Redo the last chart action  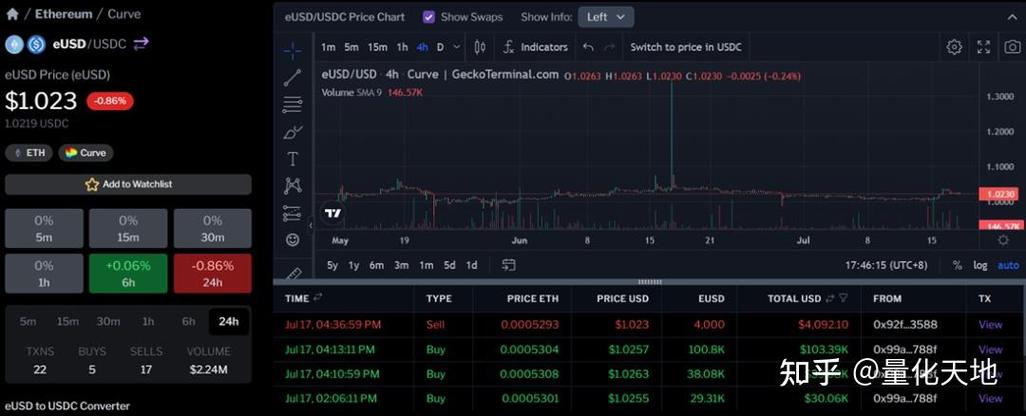click(609, 47)
